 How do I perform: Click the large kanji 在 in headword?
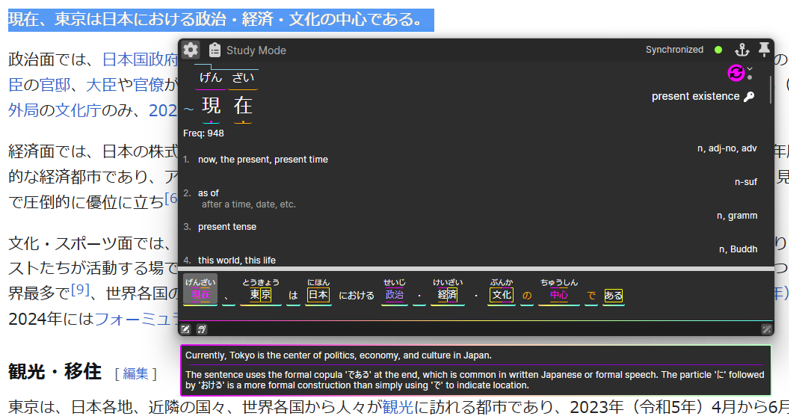(243, 106)
